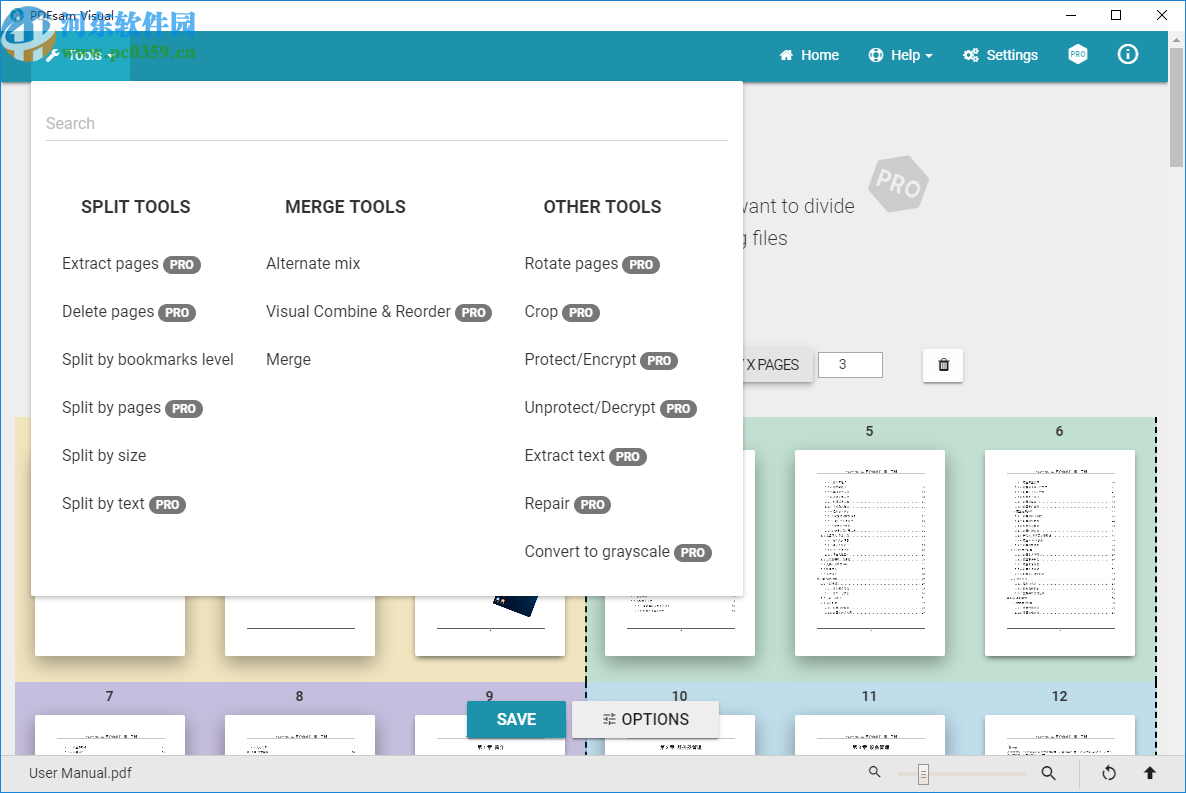The height and width of the screenshot is (793, 1186).
Task: Open Visual Combine & Reorder tool
Action: coord(379,312)
